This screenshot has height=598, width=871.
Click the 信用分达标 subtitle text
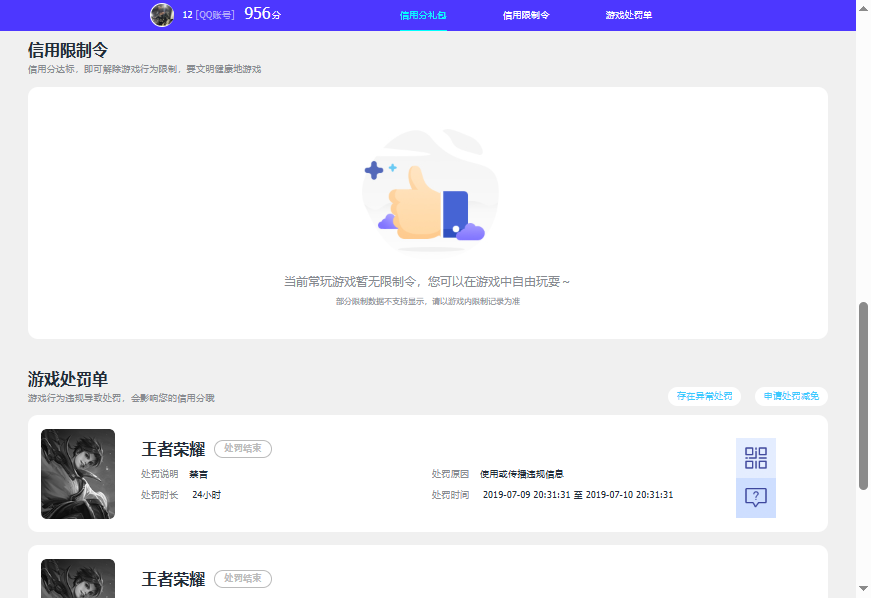coord(144,69)
